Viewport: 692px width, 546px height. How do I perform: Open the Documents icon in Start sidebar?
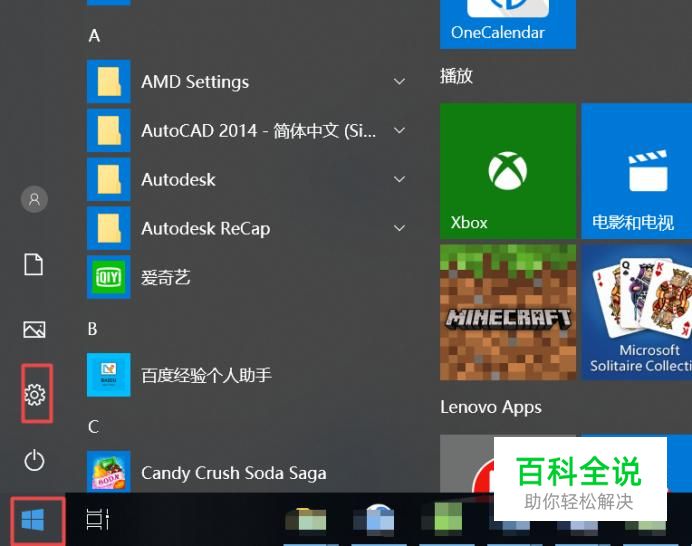coord(34,264)
